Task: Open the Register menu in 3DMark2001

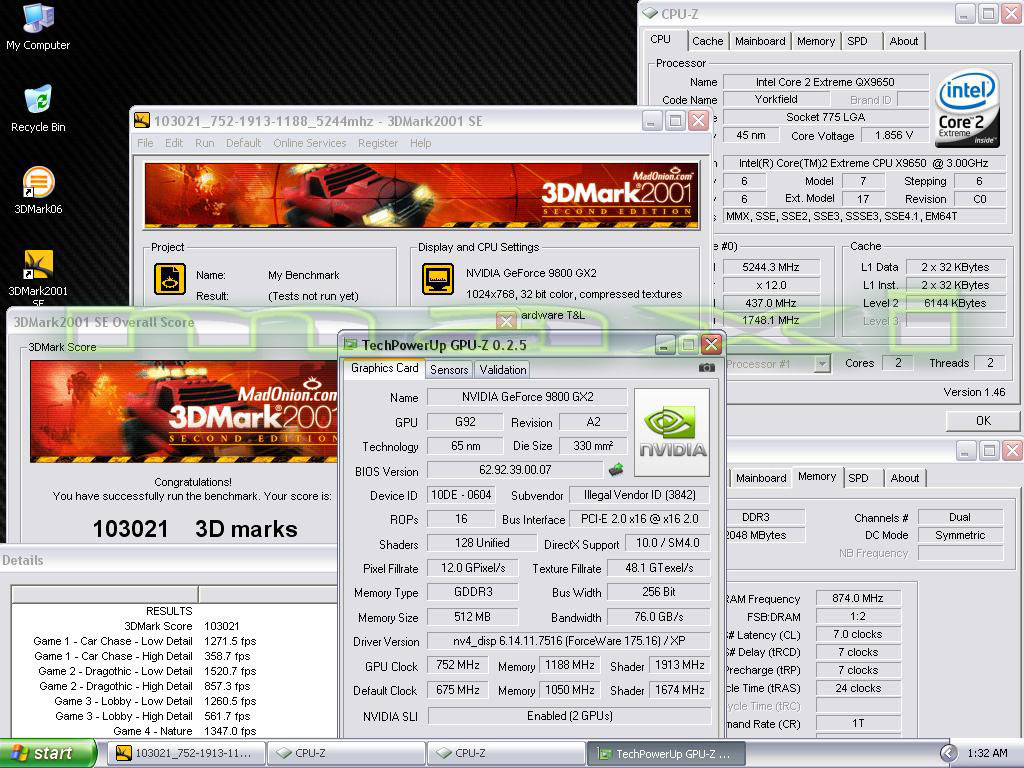Action: pyautogui.click(x=377, y=143)
